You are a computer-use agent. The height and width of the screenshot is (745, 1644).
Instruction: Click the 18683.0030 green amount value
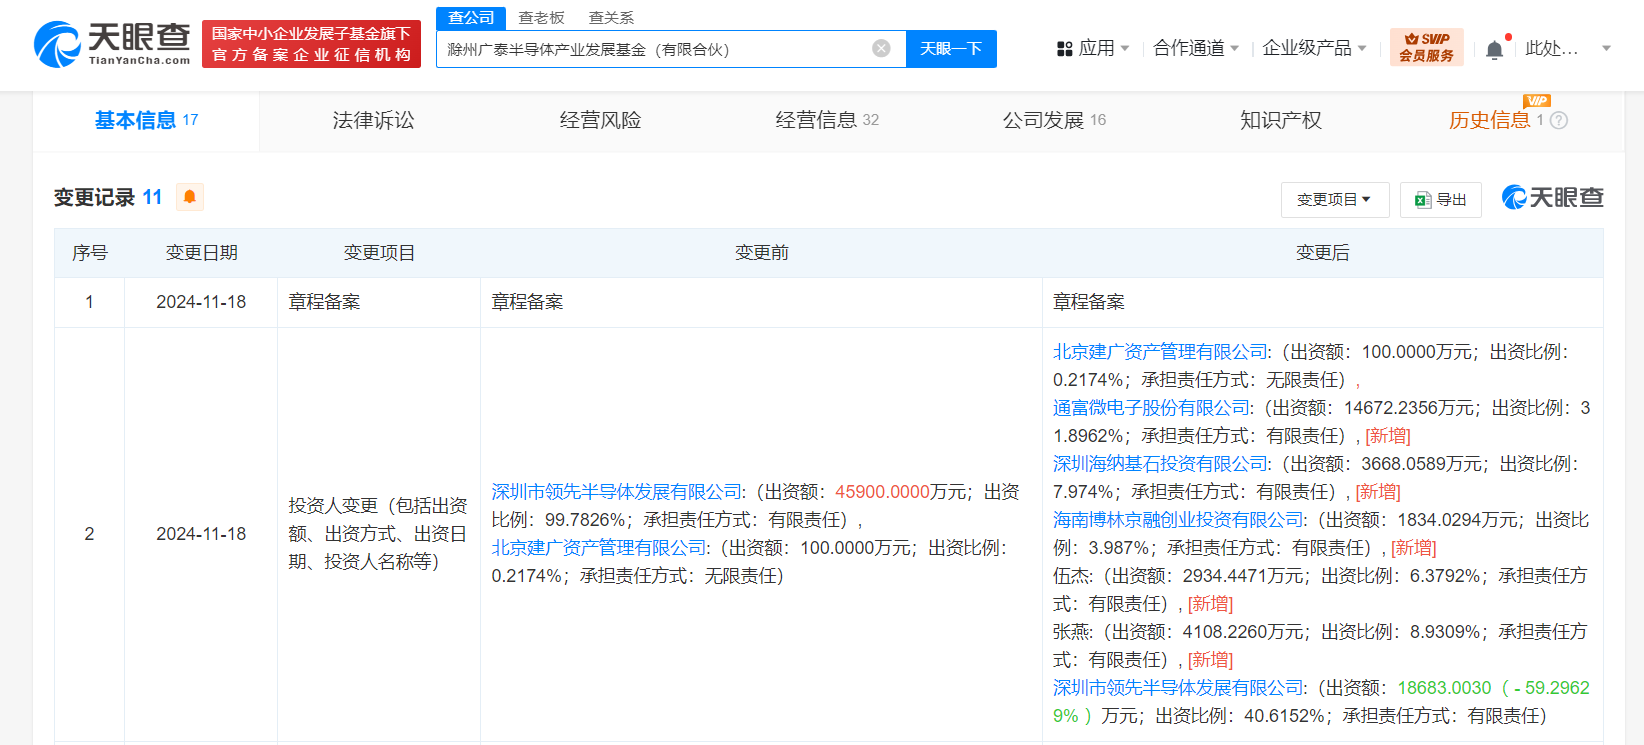1444,688
